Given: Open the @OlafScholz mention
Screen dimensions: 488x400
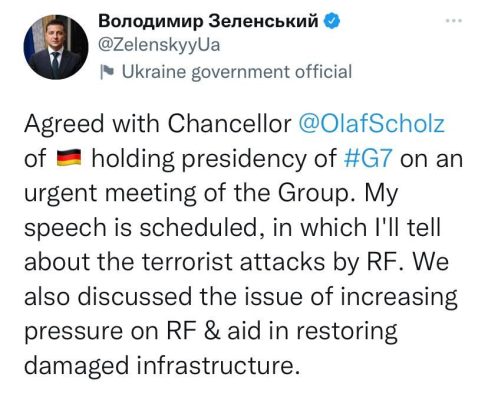Looking at the screenshot, I should pos(372,124).
